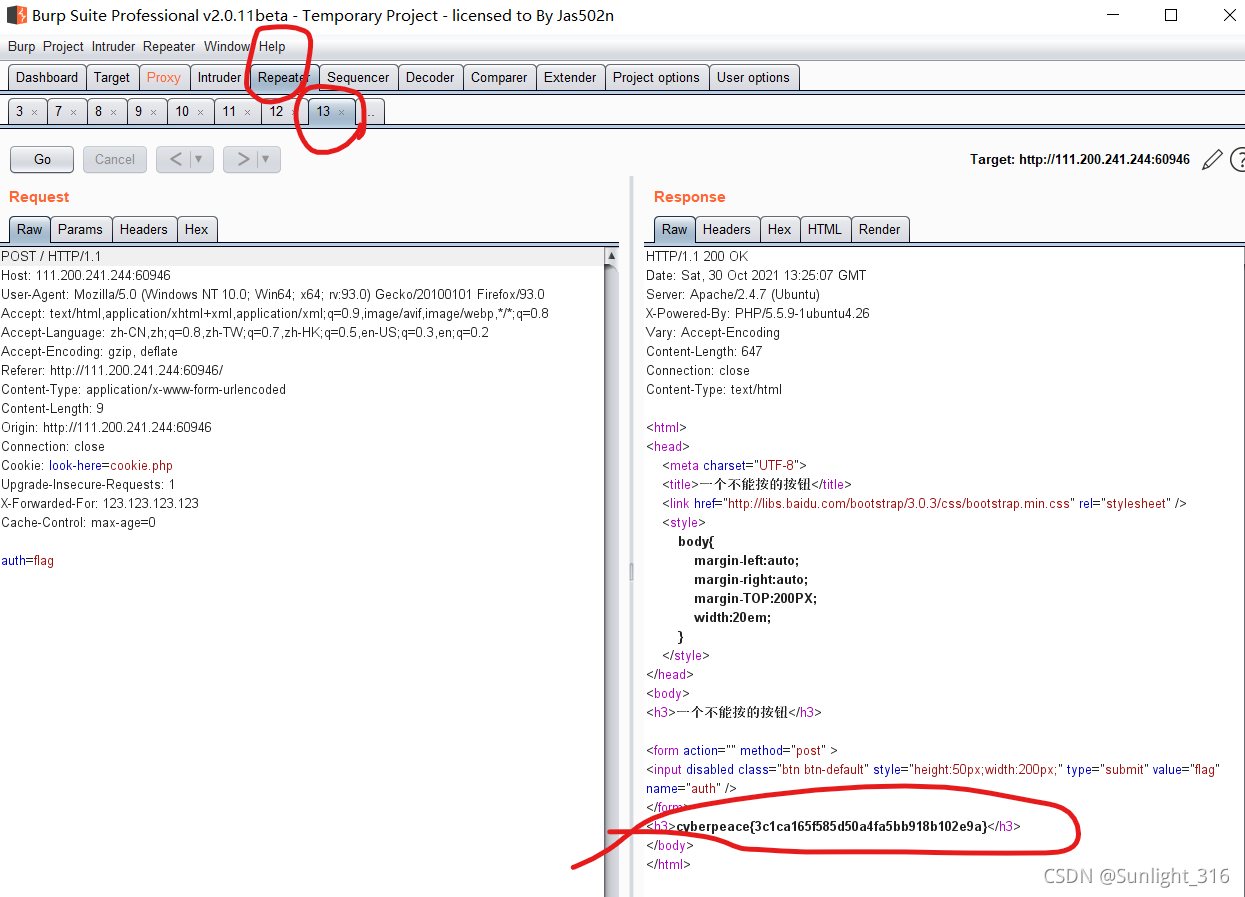This screenshot has height=897, width=1245.
Task: Click the HTTP/1.1 200 OK status line
Action: click(x=697, y=257)
